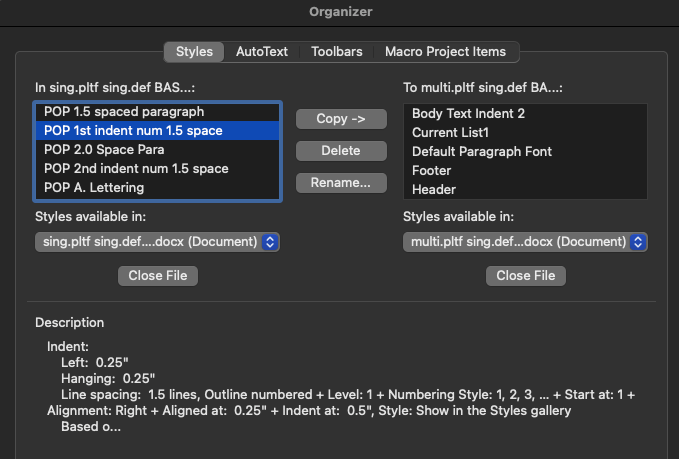Select POP 2nd indent num 1.5 space
The height and width of the screenshot is (459, 679).
[x=158, y=168]
